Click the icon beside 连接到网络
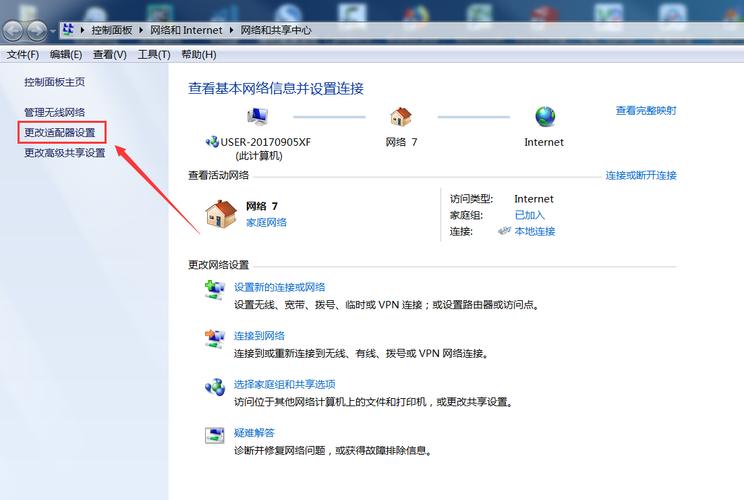Image resolution: width=744 pixels, height=500 pixels. [x=214, y=339]
